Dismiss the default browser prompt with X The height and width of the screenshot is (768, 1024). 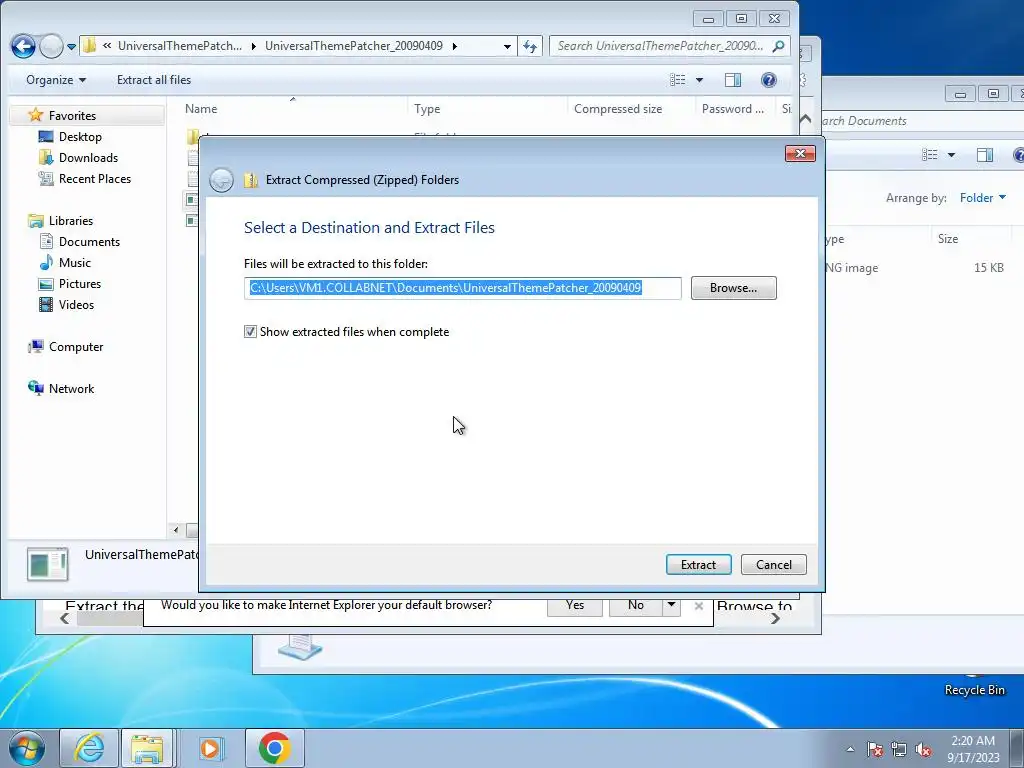click(x=698, y=605)
